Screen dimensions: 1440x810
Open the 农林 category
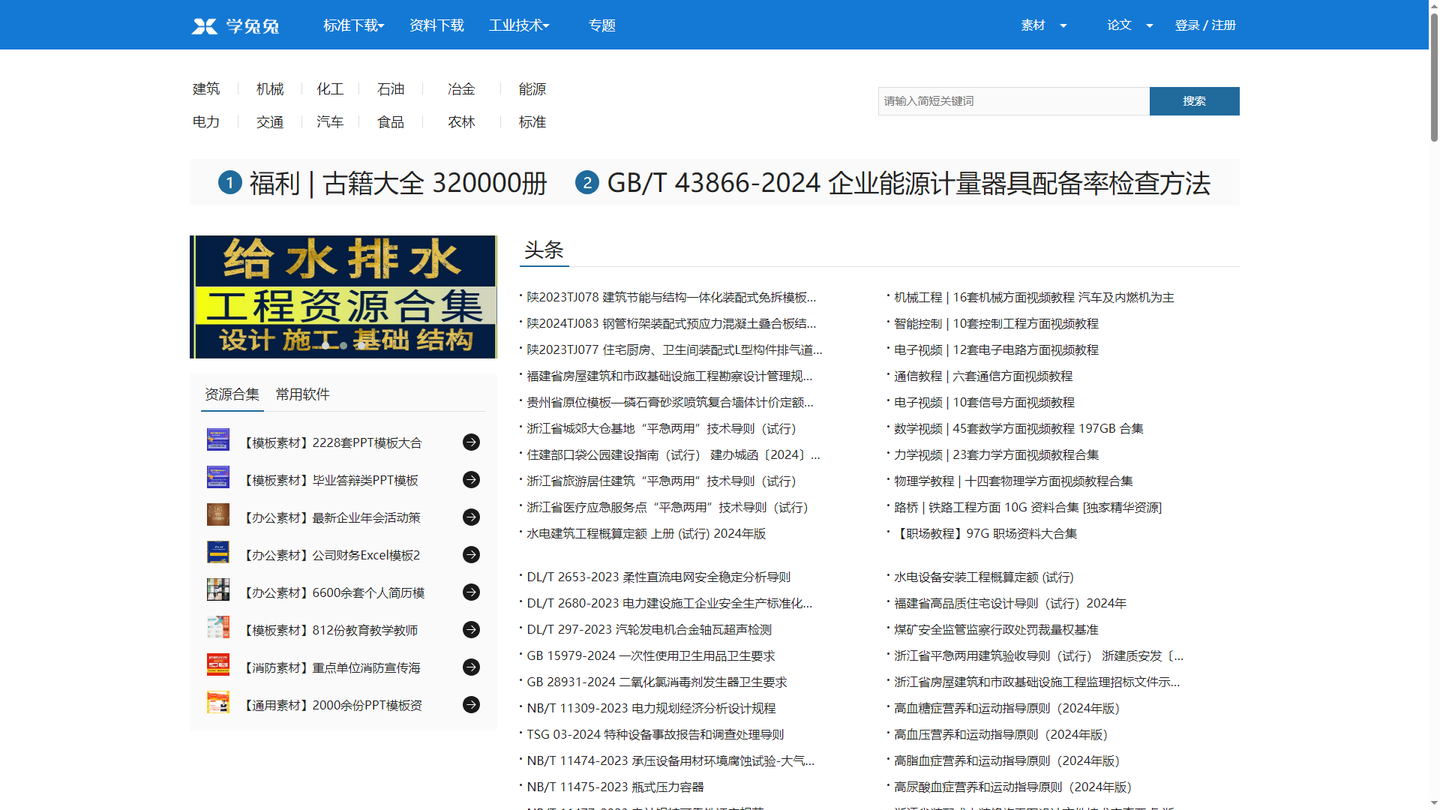pyautogui.click(x=461, y=122)
